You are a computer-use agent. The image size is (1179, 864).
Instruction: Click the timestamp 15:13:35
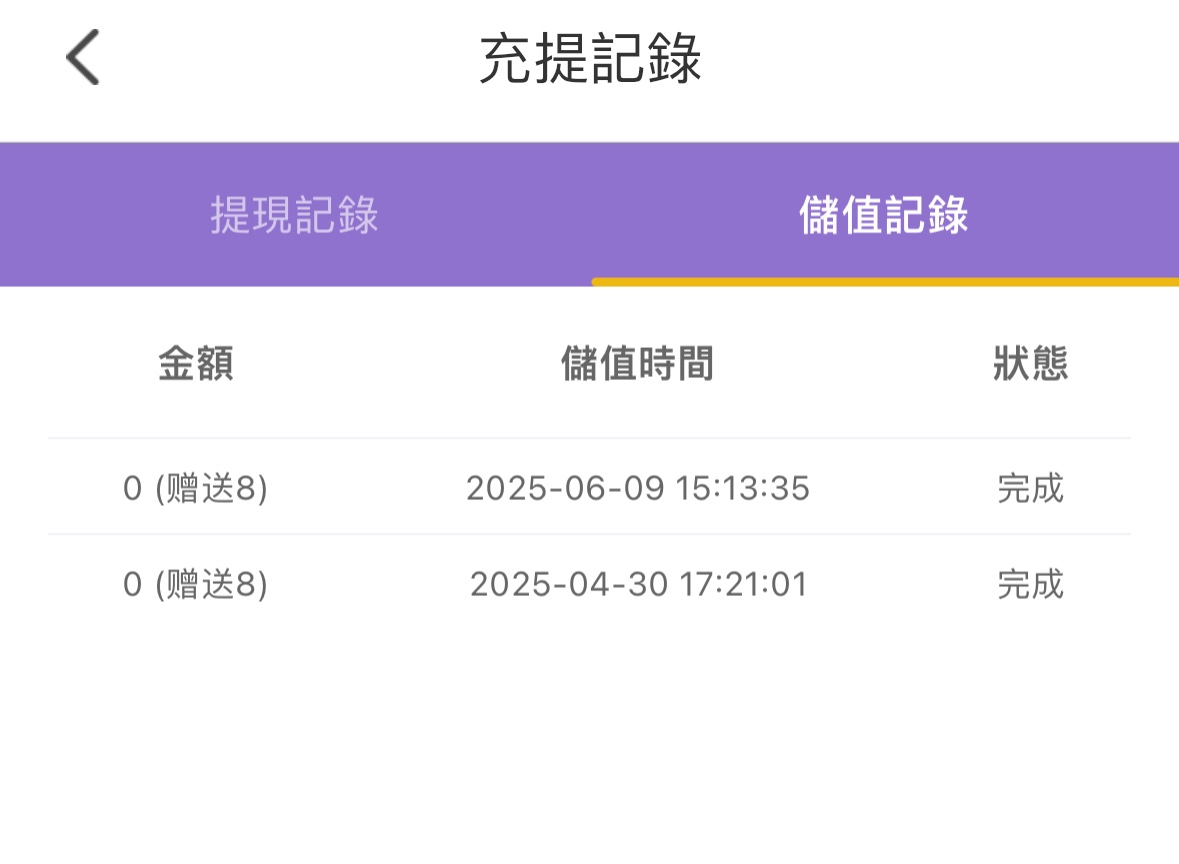point(742,489)
